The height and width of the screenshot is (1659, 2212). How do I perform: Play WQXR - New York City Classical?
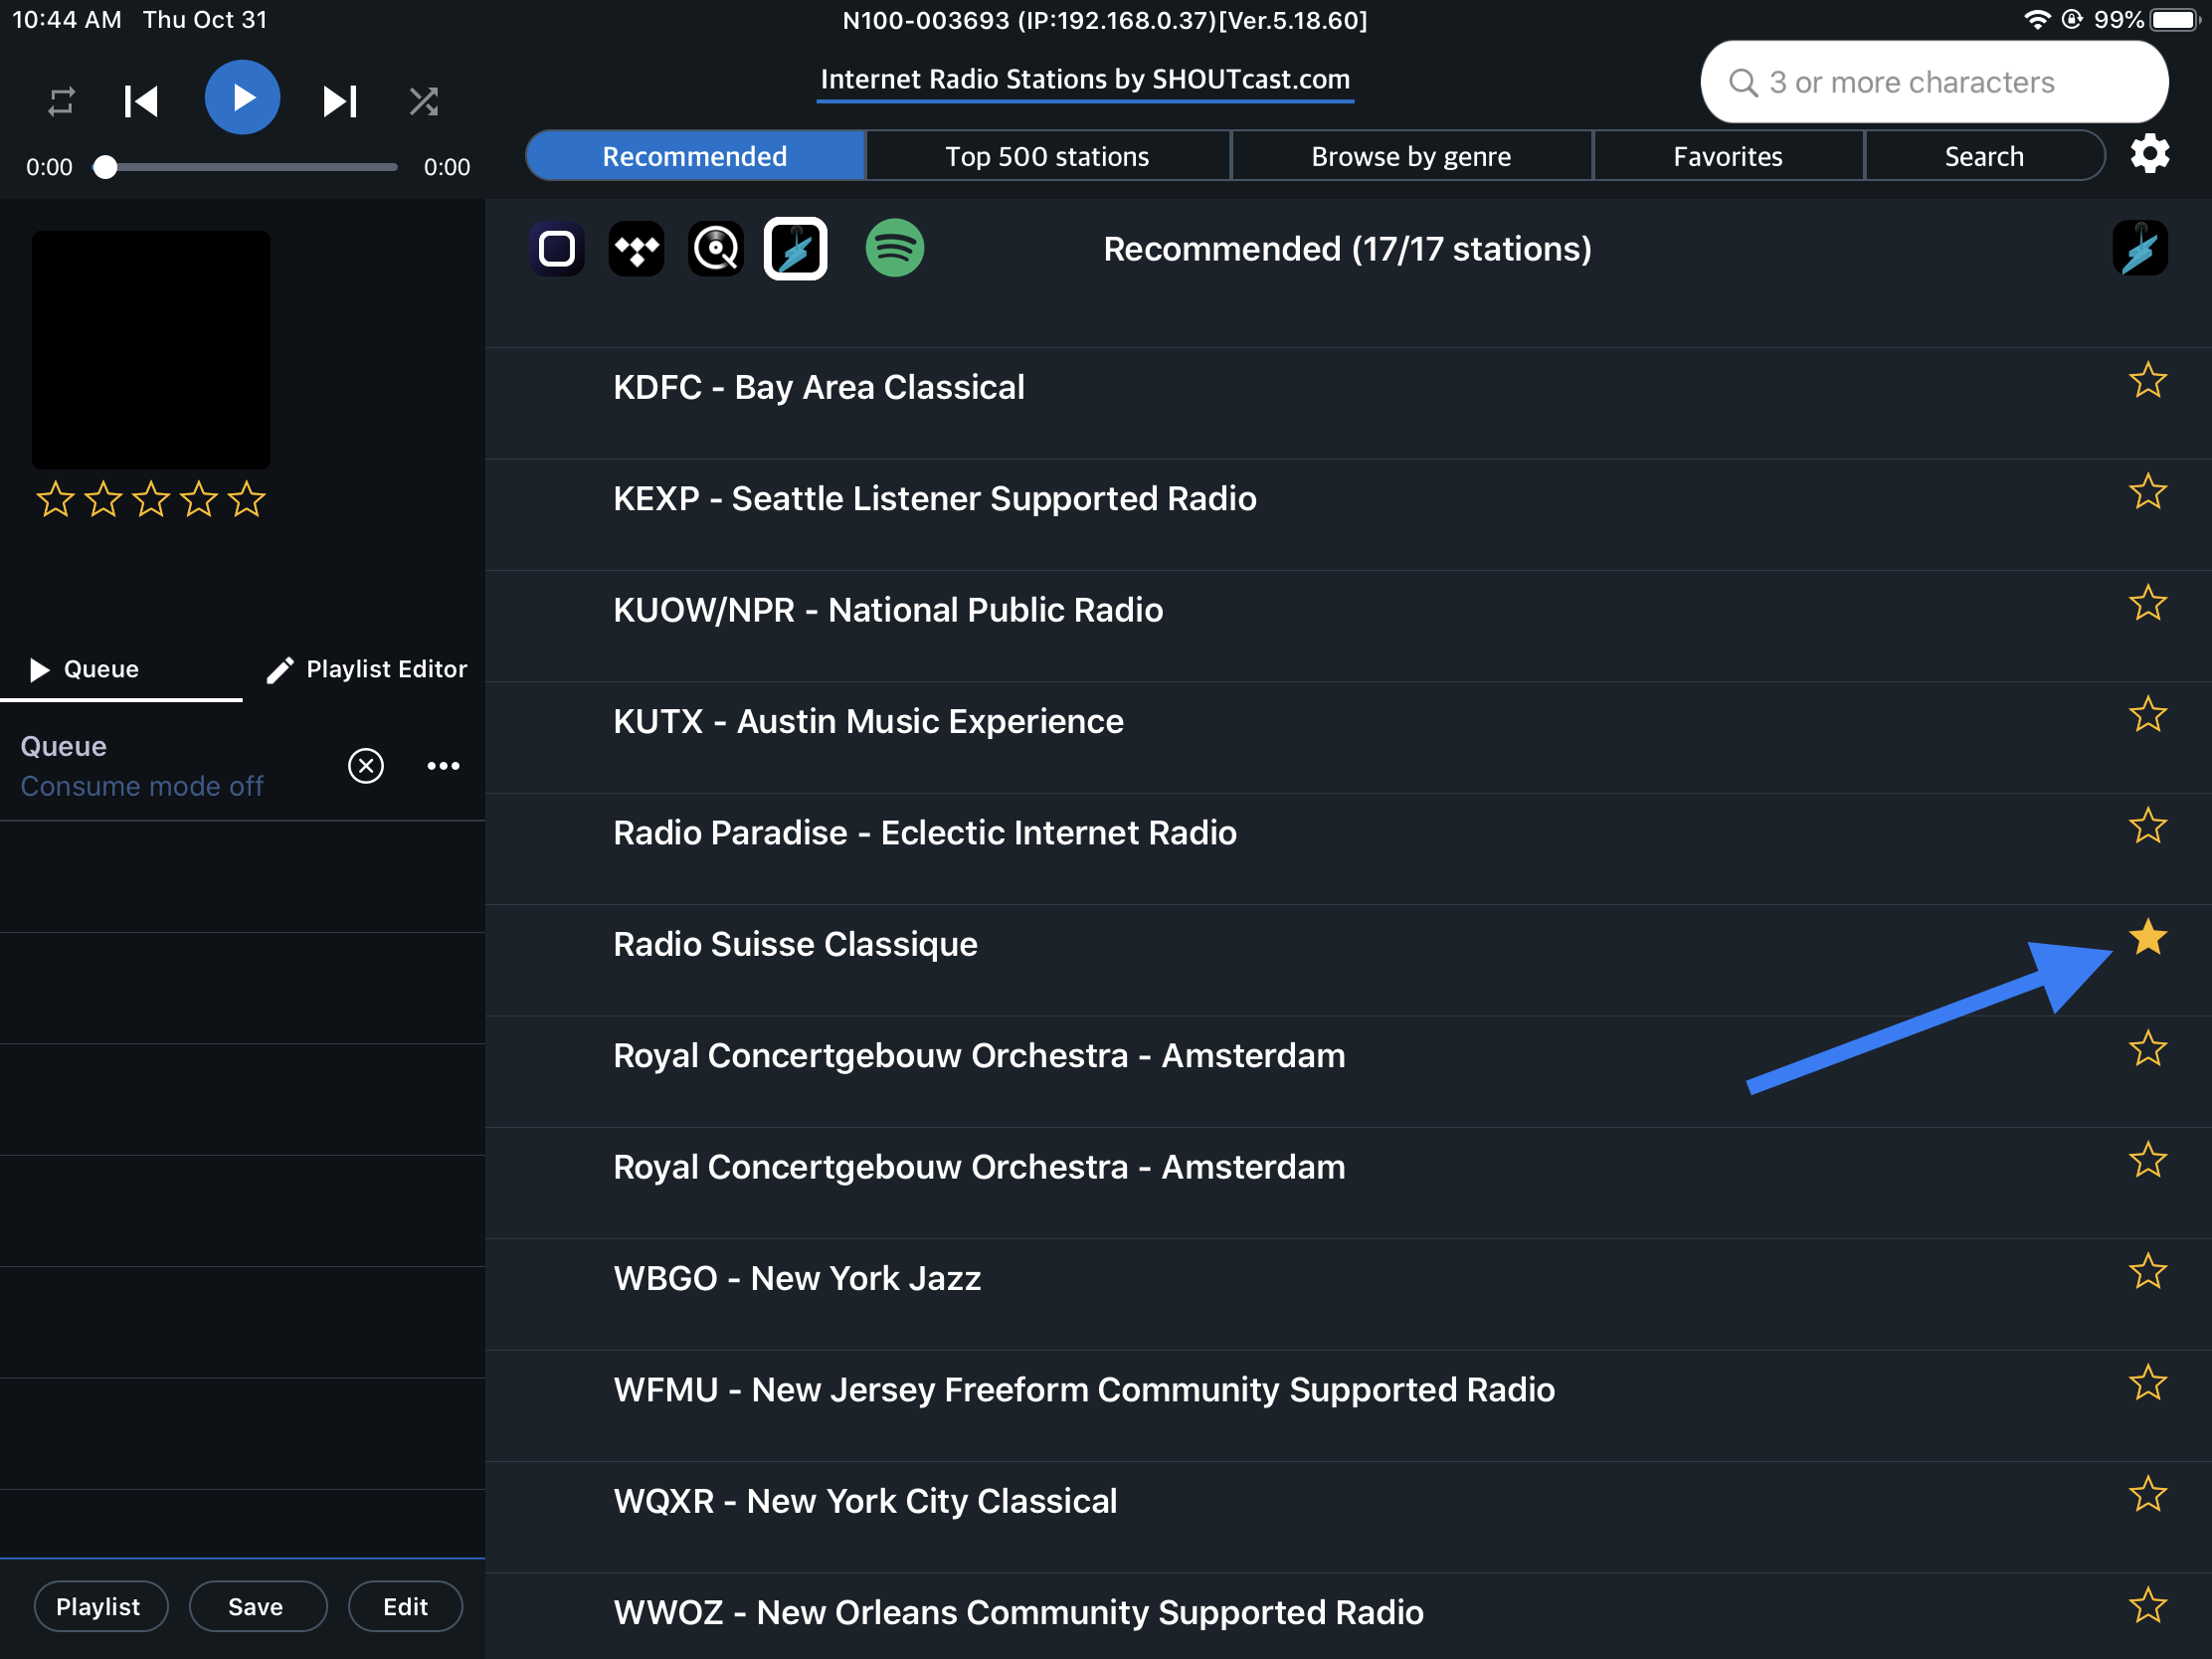click(x=1348, y=1517)
